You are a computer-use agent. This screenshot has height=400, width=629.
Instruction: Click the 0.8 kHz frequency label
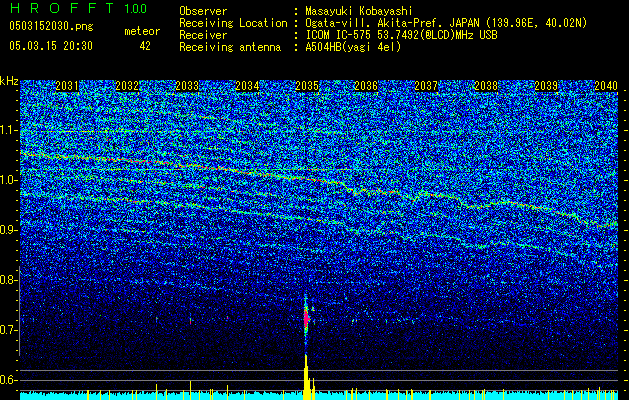8,280
